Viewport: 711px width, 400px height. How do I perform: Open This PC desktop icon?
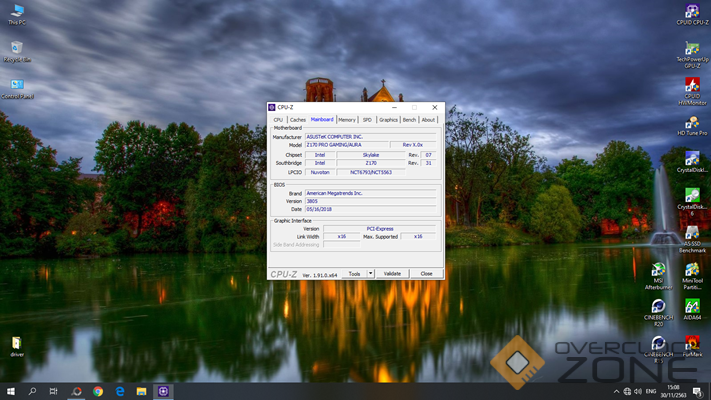coord(17,14)
